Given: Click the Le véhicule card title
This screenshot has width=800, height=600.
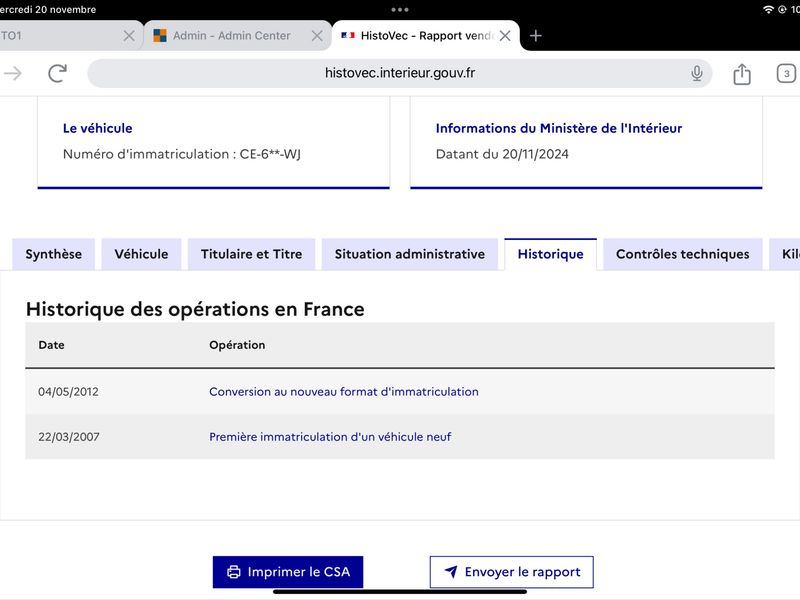Looking at the screenshot, I should coord(97,128).
